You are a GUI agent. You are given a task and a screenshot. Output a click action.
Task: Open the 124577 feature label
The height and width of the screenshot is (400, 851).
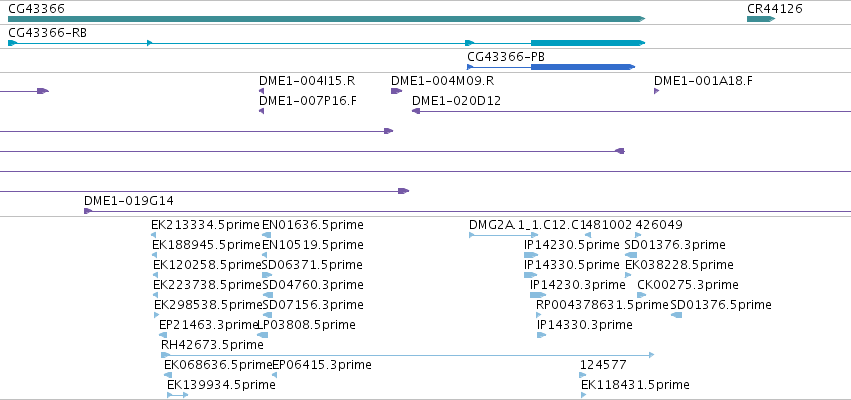pos(603,365)
